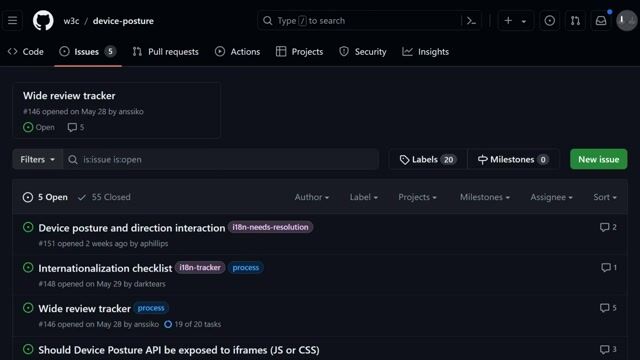Image resolution: width=640 pixels, height=360 pixels.
Task: Click the search magnifier icon in header
Action: [x=268, y=21]
